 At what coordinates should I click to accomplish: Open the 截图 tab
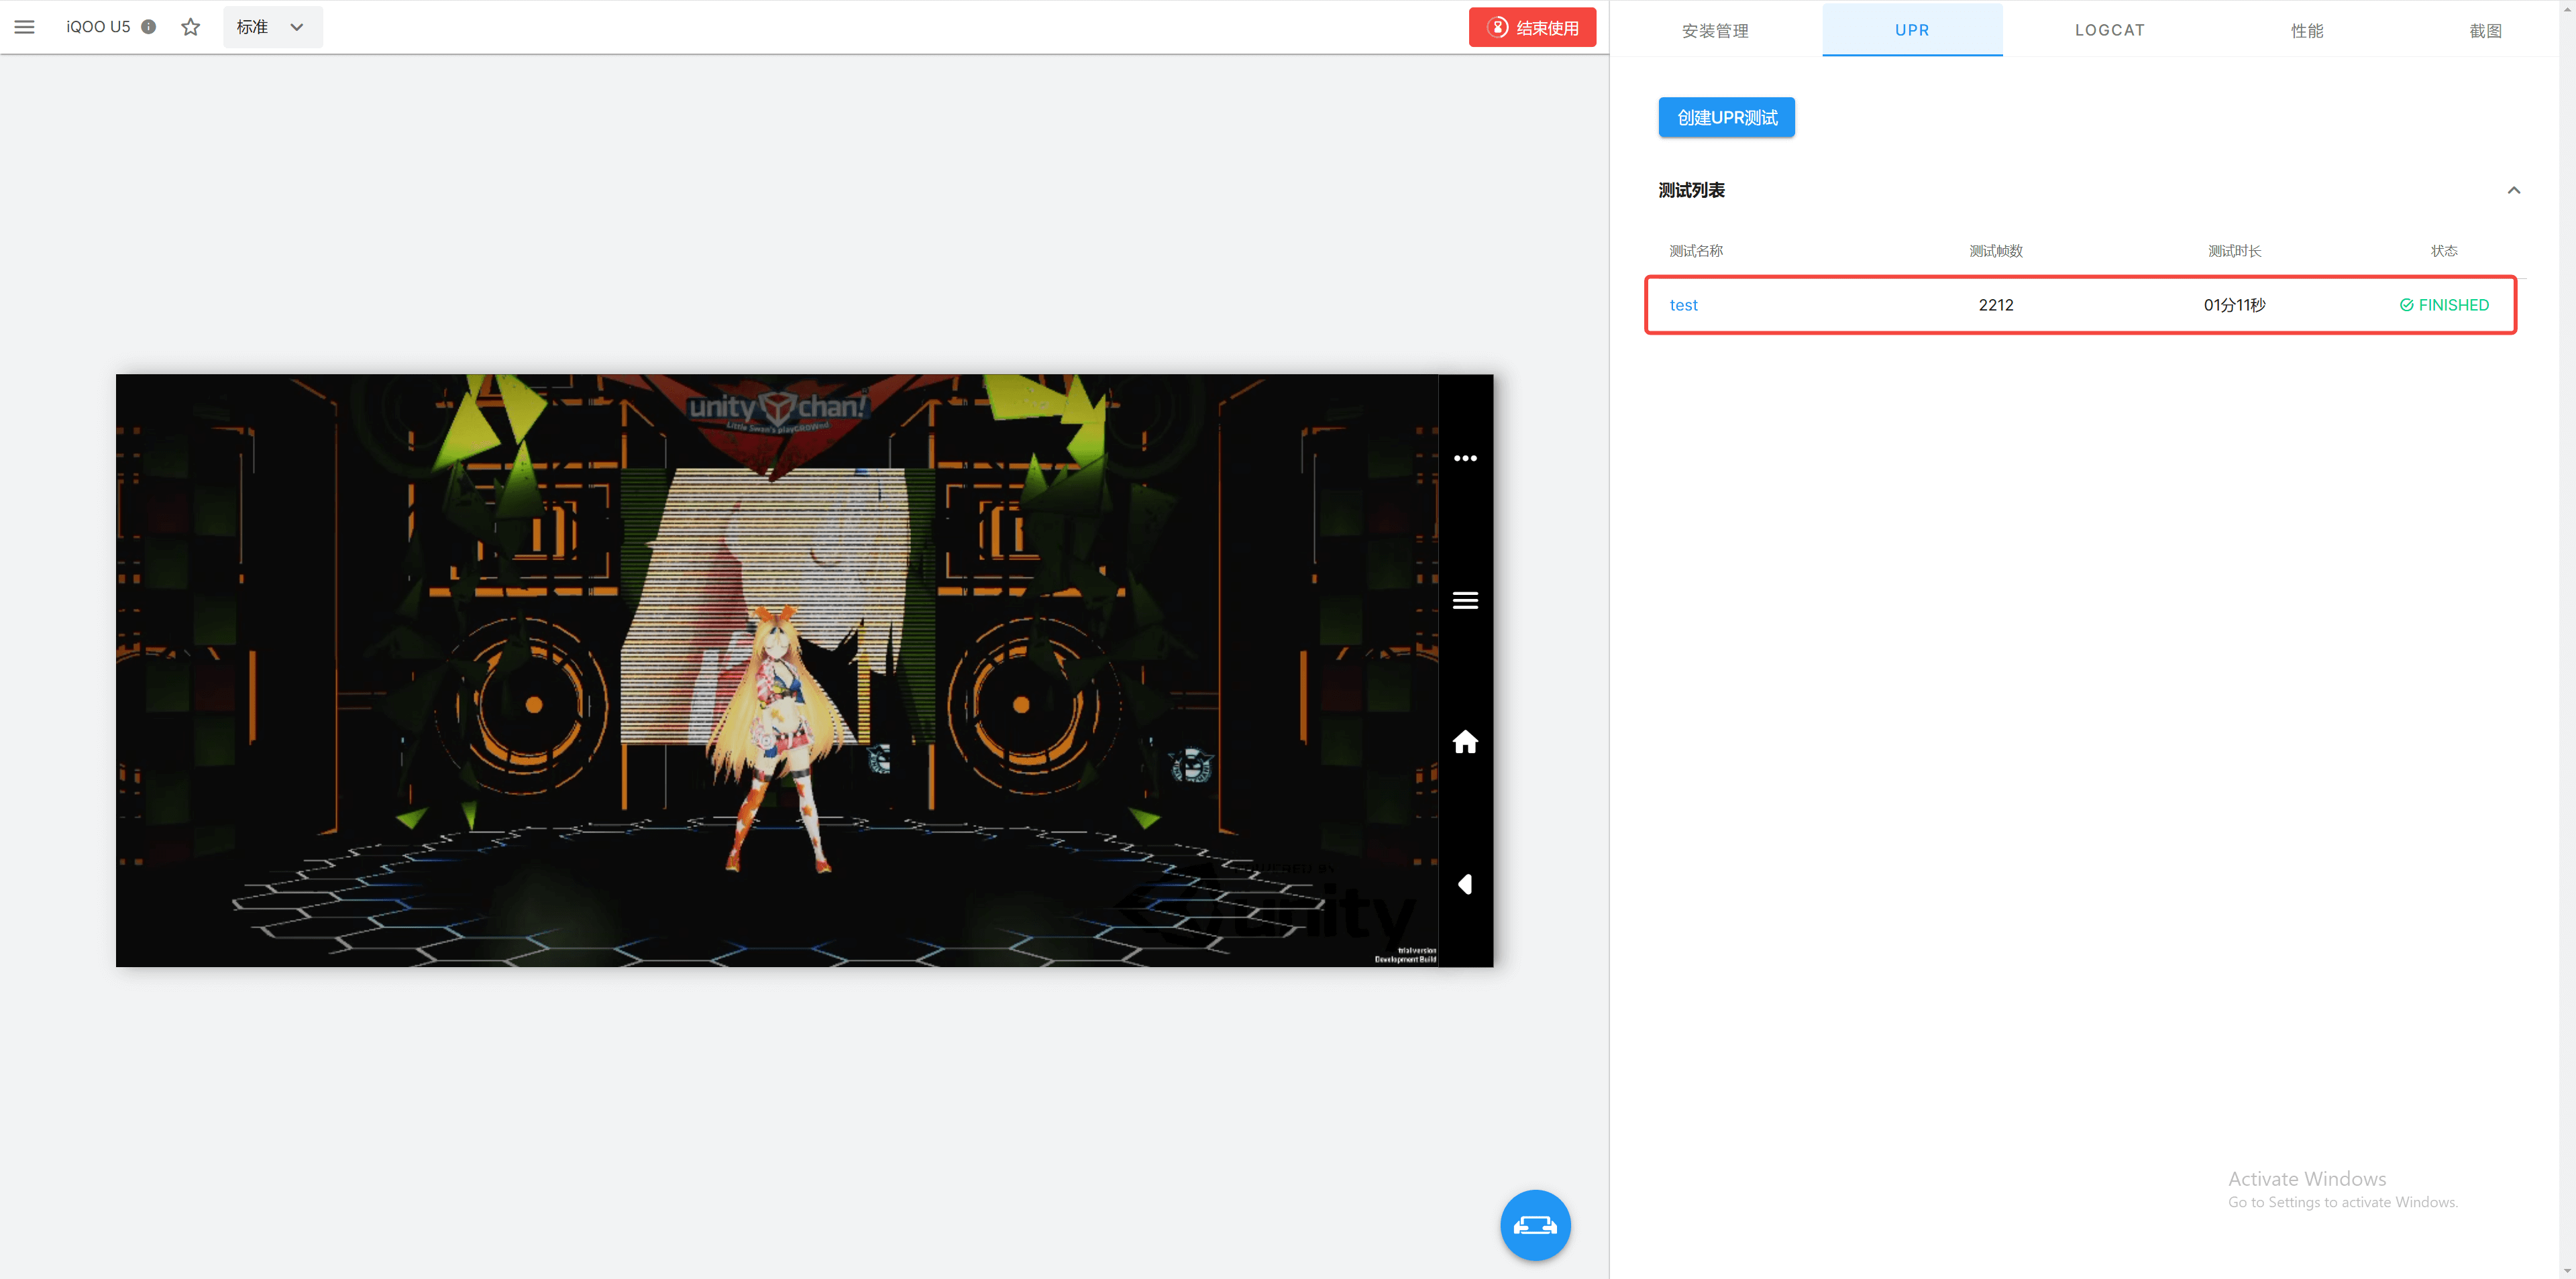pyautogui.click(x=2485, y=30)
